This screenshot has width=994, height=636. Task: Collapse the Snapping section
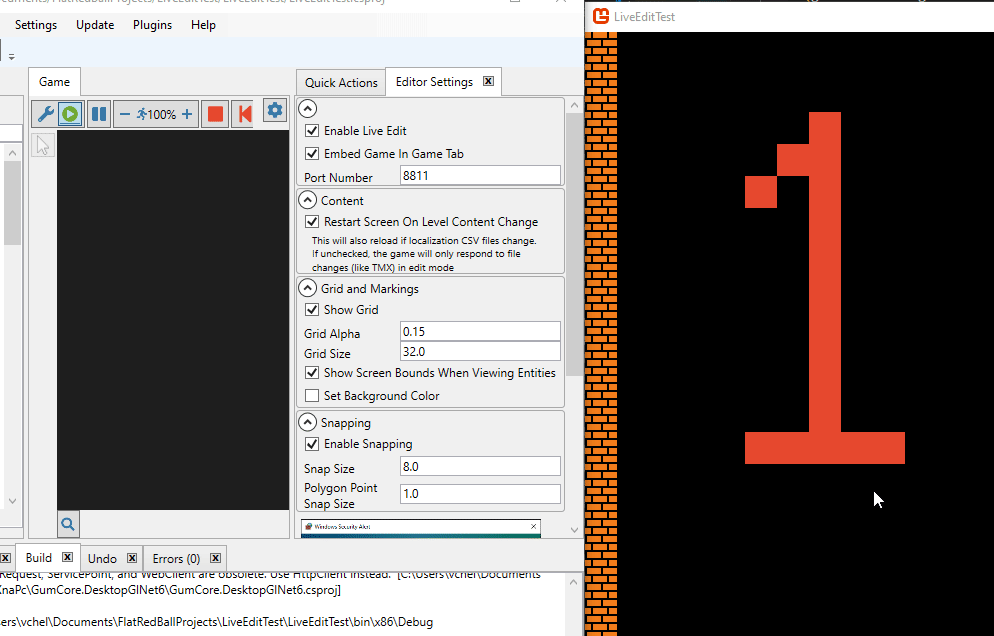coord(308,423)
